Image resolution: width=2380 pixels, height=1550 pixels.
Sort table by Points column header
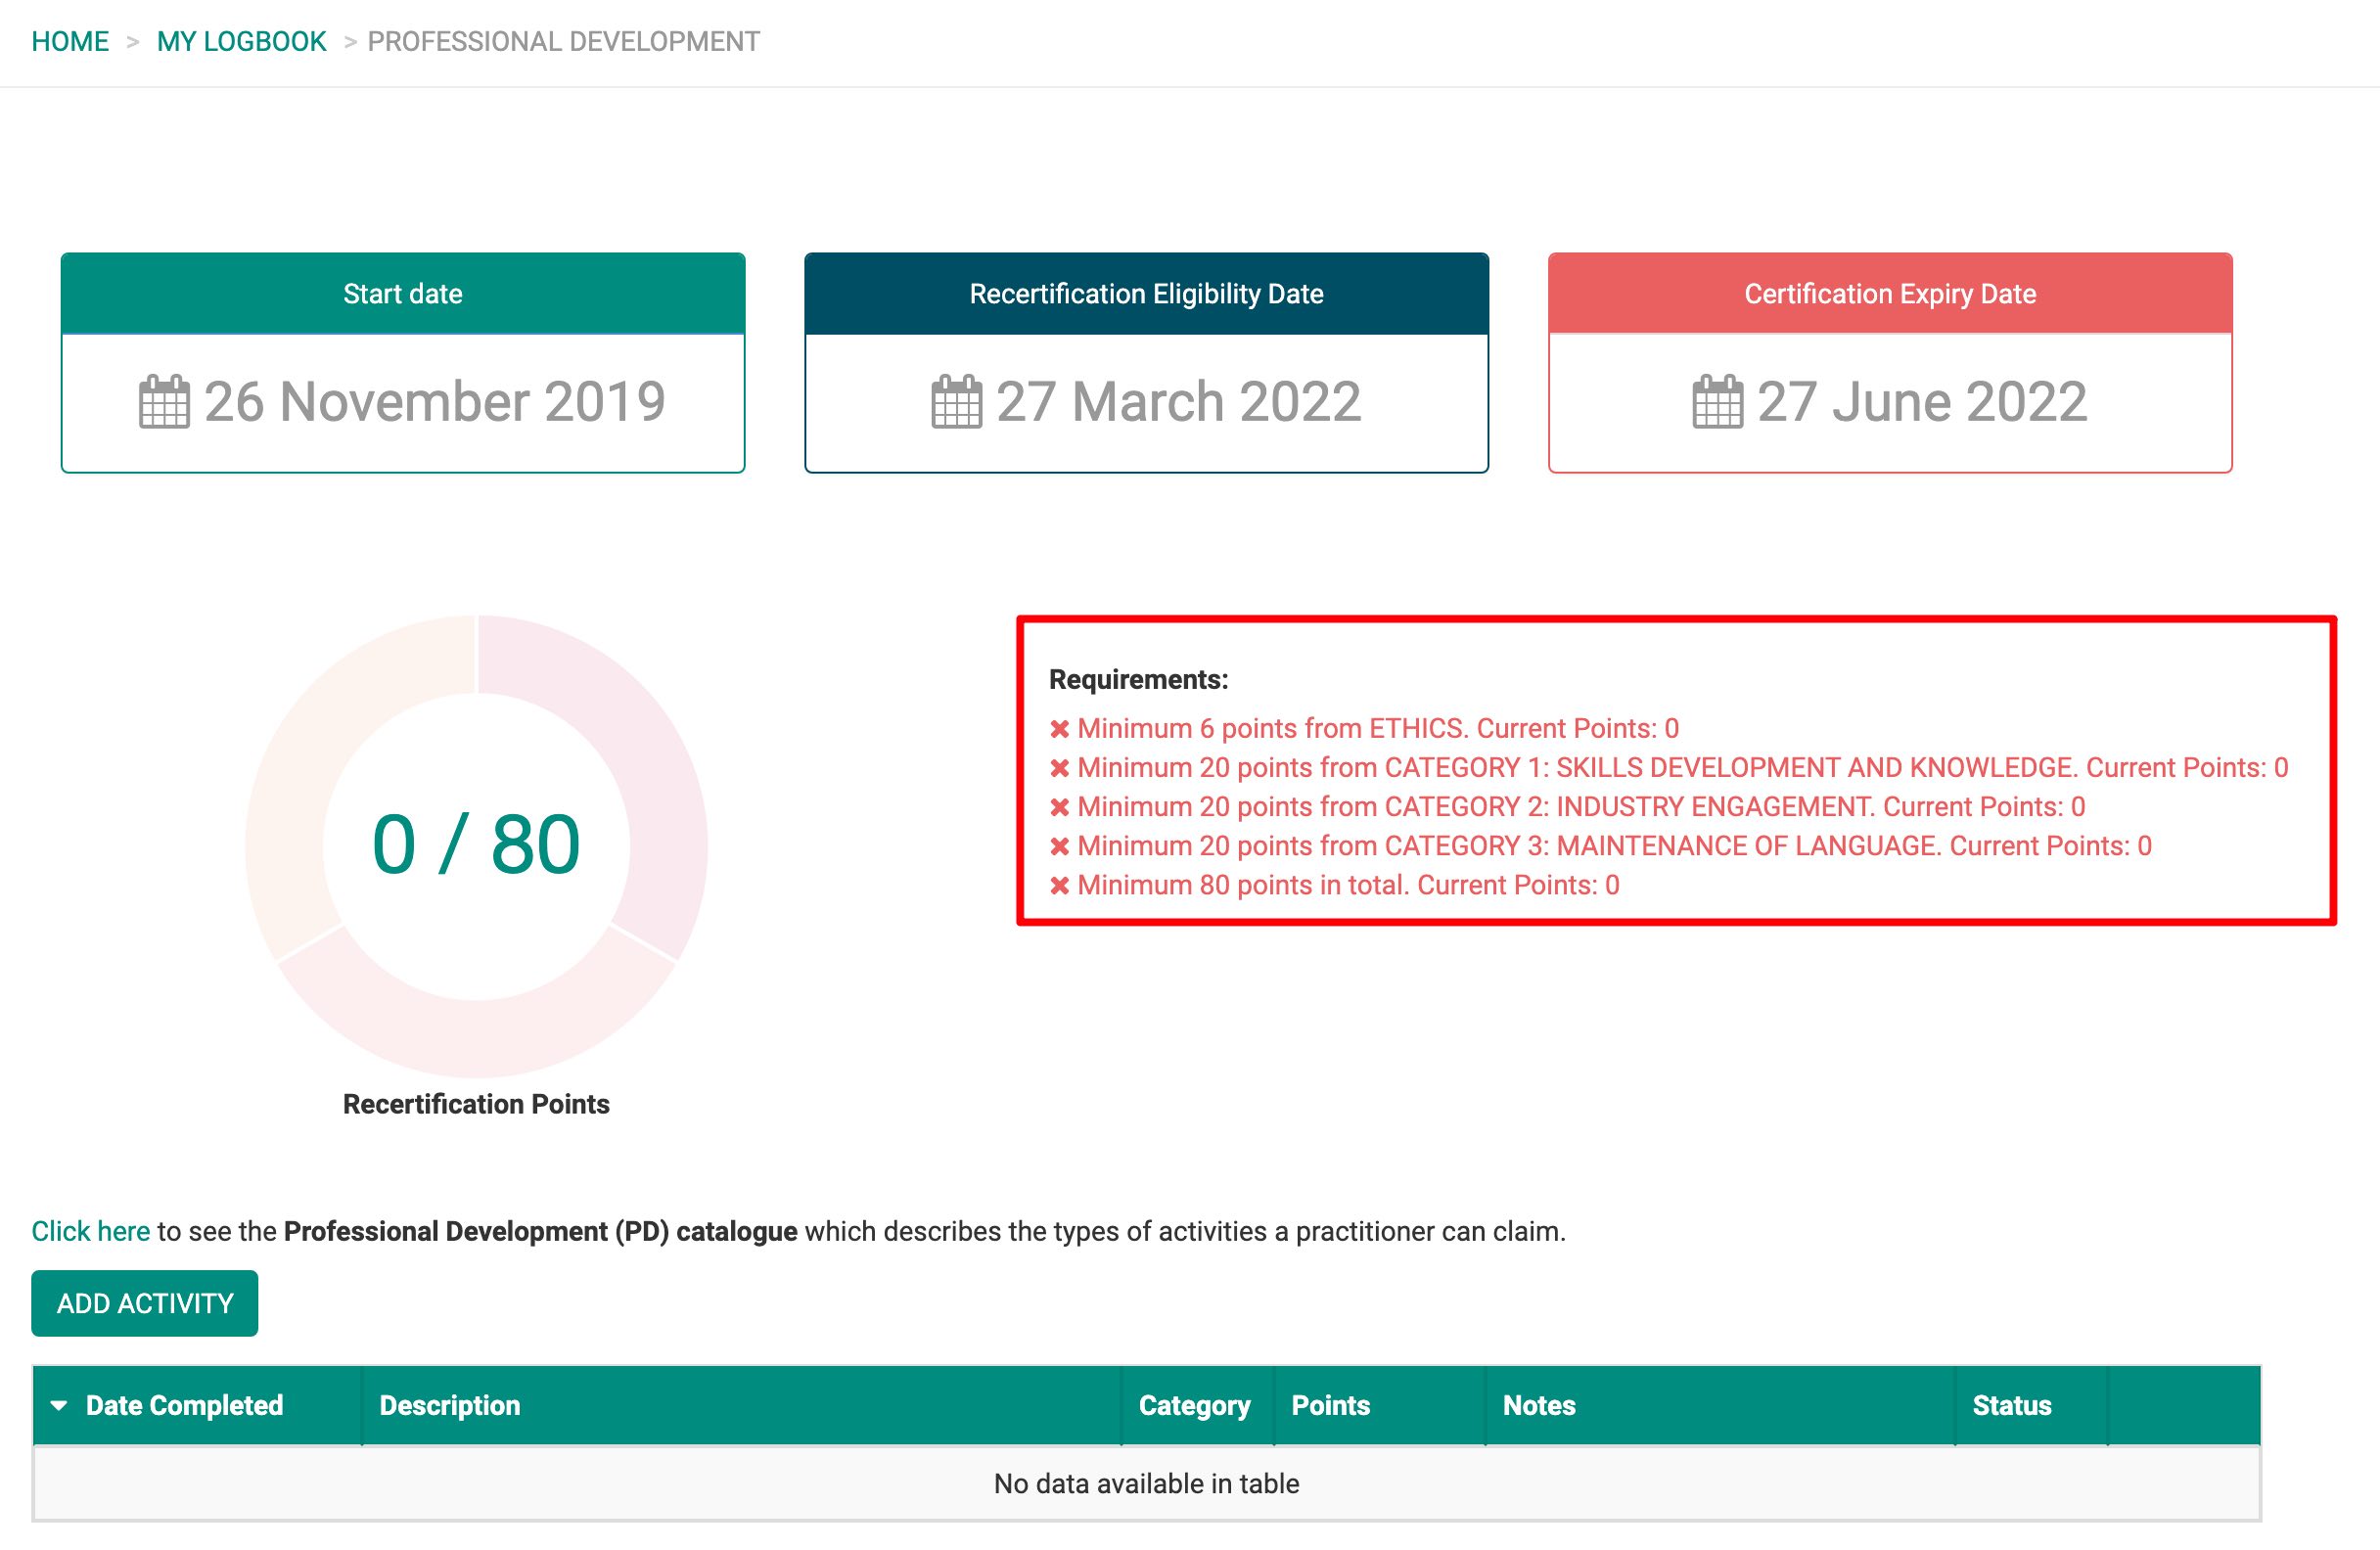coord(1330,1405)
